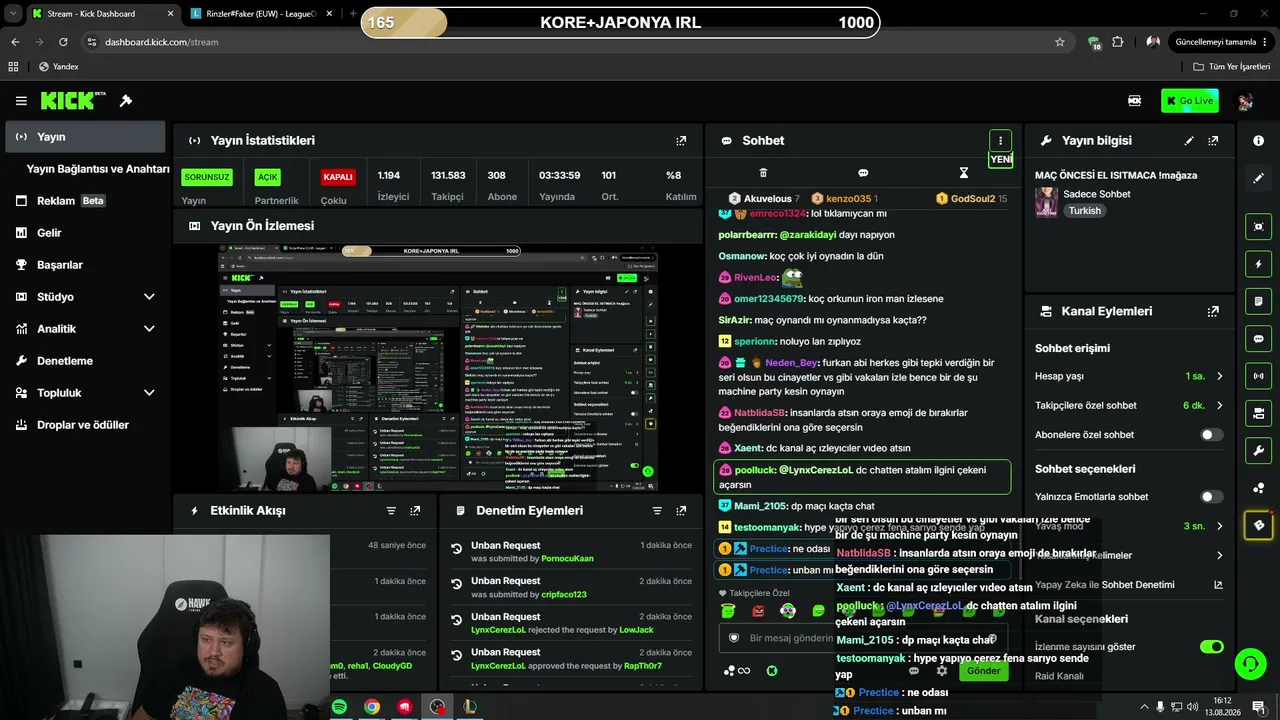This screenshot has height=720, width=1280.
Task: Open Hesap yaşı setting chevron
Action: coord(1220,377)
